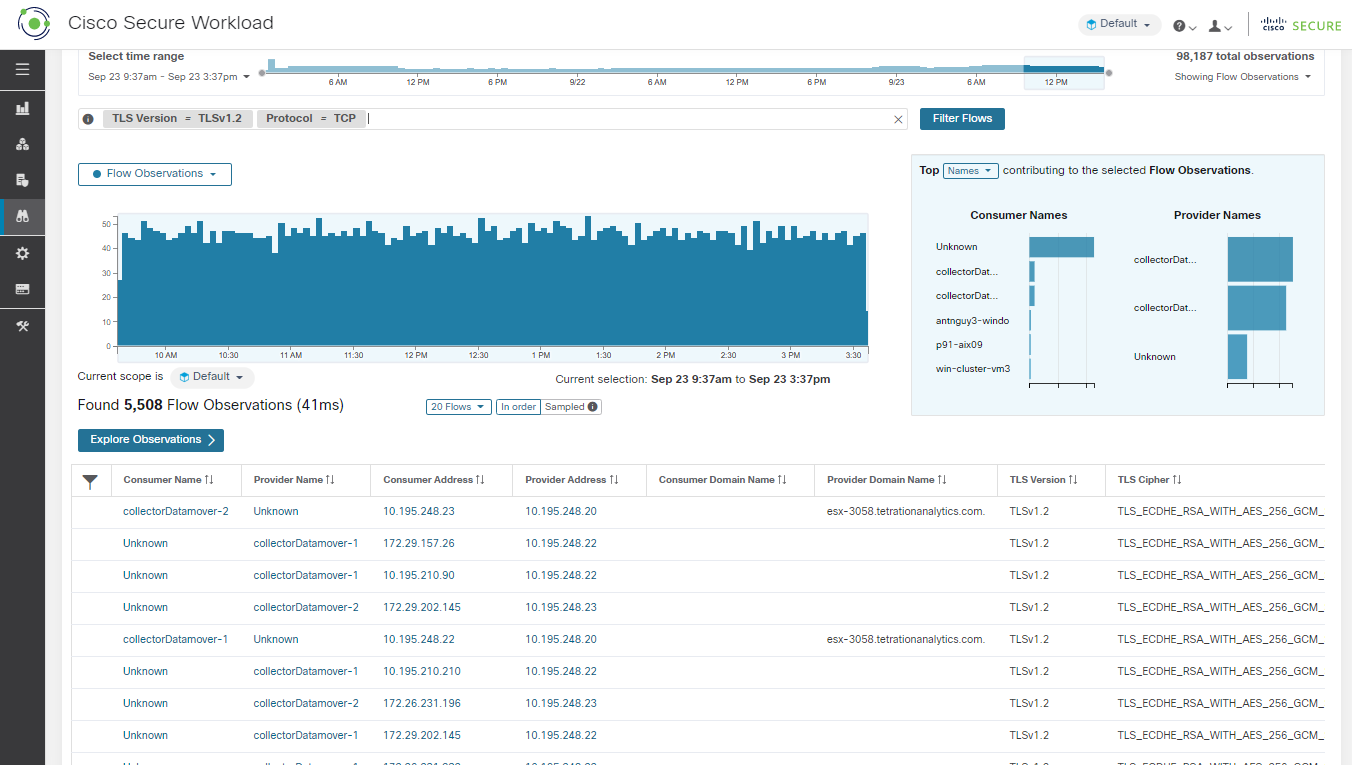1352x765 pixels.
Task: Open the Platform server sidebar icon
Action: 22,289
